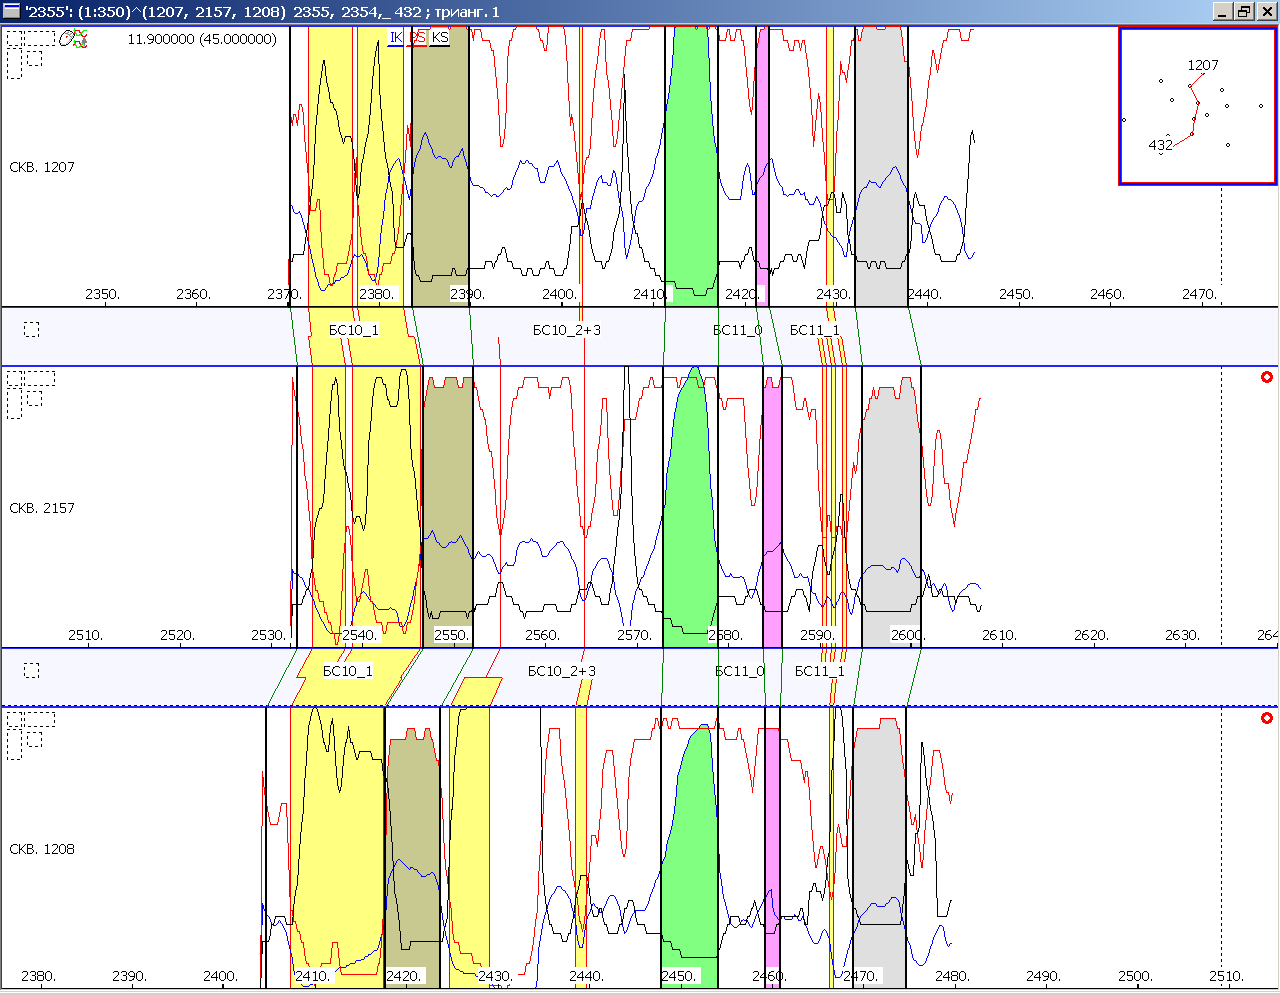Click red circle marker on well 1208 panel
Screen dimensions: 1280x995
(1267, 718)
